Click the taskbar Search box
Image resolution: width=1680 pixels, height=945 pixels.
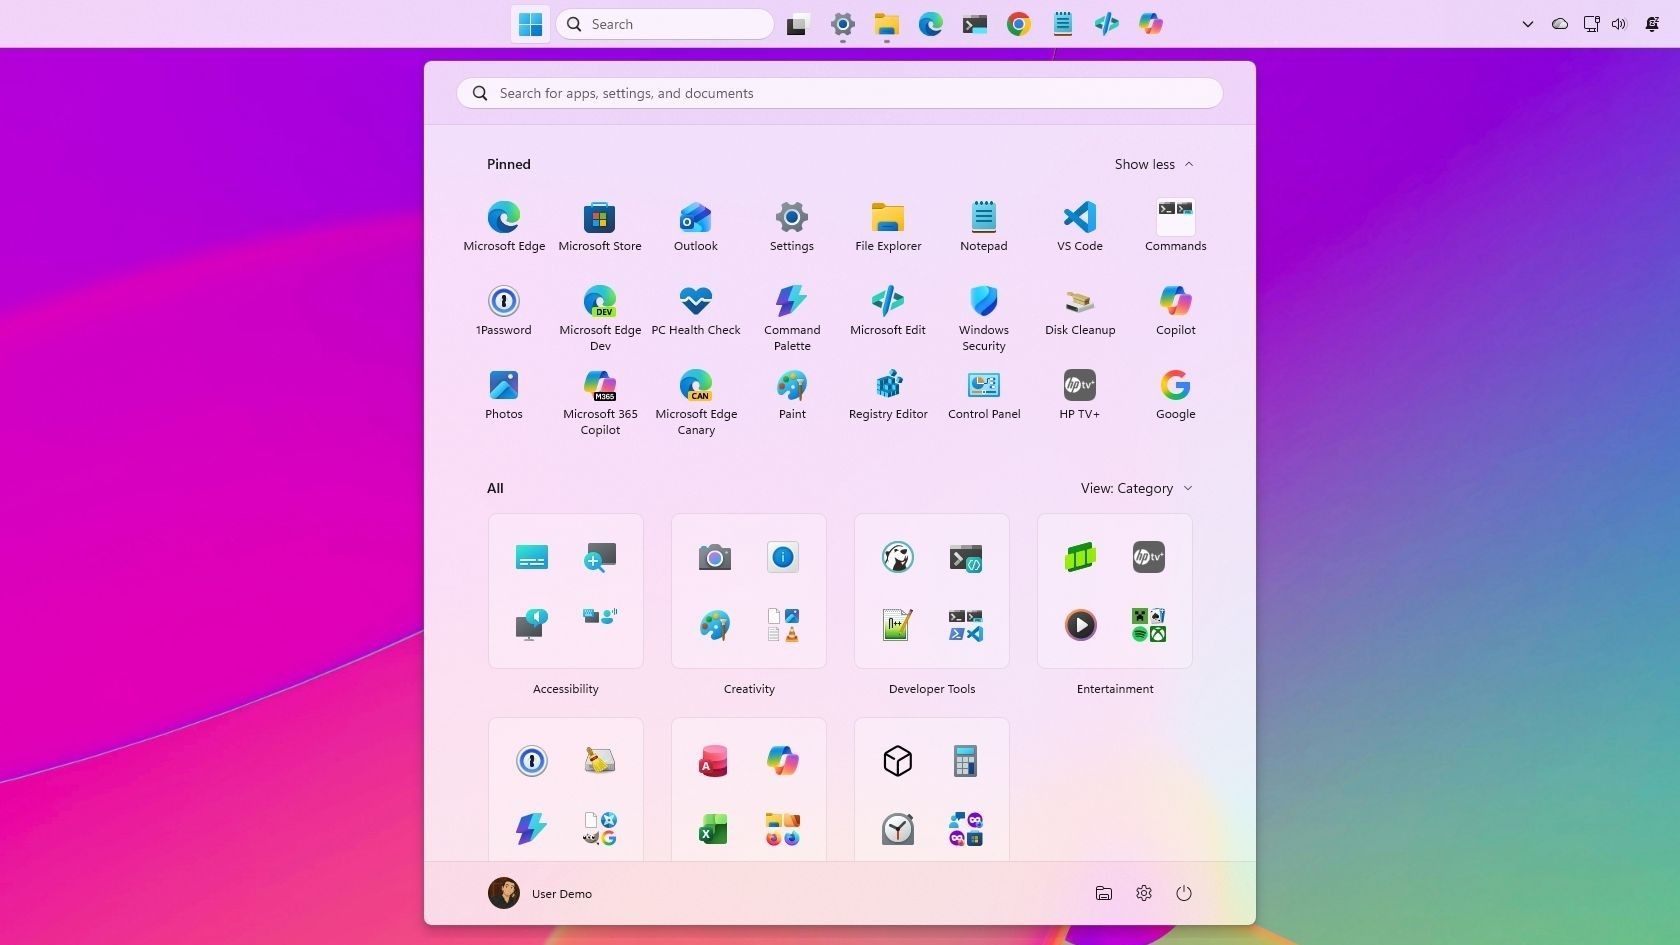pyautogui.click(x=665, y=24)
